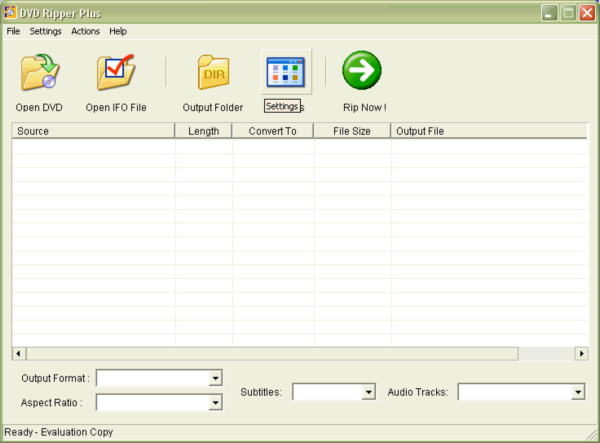This screenshot has height=443, width=600.
Task: Open the Settings toolbar icon
Action: tap(285, 72)
